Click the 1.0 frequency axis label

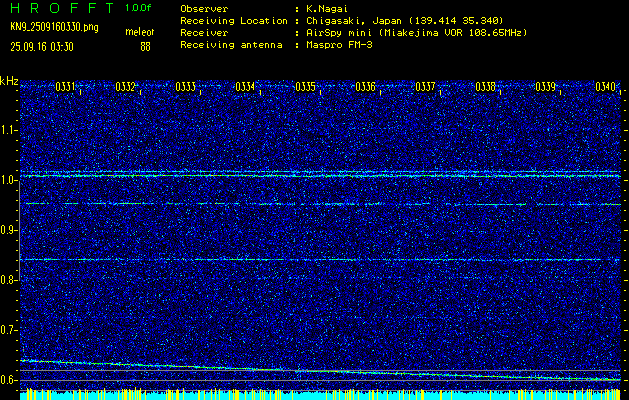coord(9,180)
